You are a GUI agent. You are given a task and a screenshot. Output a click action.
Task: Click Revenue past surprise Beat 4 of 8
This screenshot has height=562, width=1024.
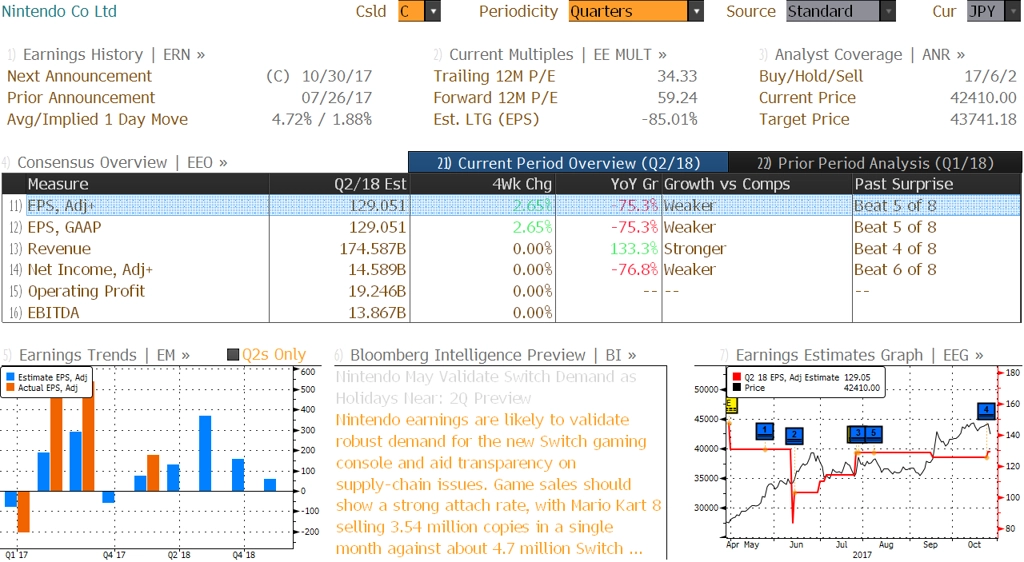pyautogui.click(x=895, y=249)
